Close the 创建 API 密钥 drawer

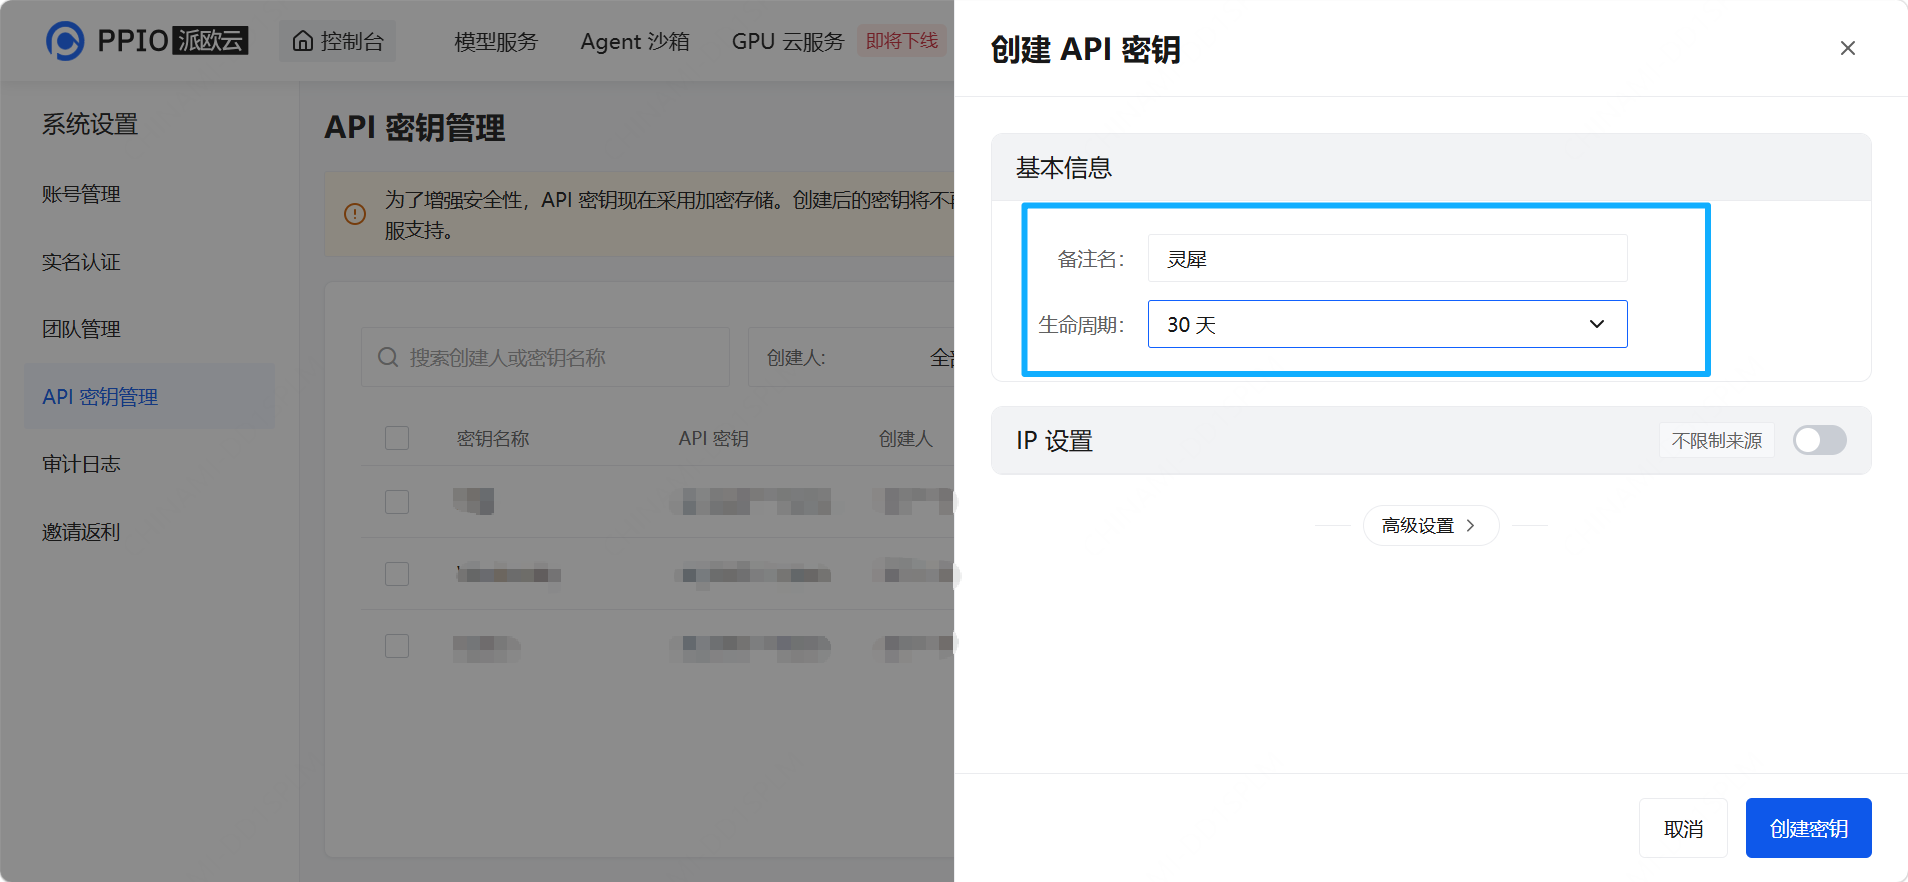[1847, 48]
